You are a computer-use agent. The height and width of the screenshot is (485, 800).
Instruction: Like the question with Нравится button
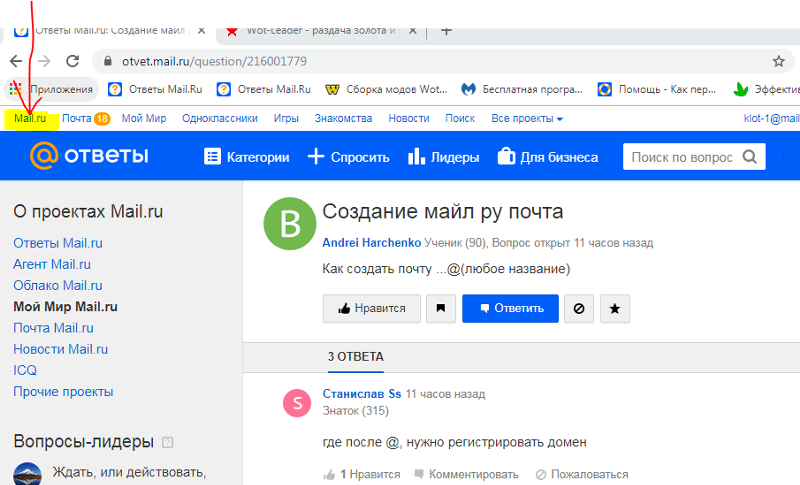click(x=371, y=309)
